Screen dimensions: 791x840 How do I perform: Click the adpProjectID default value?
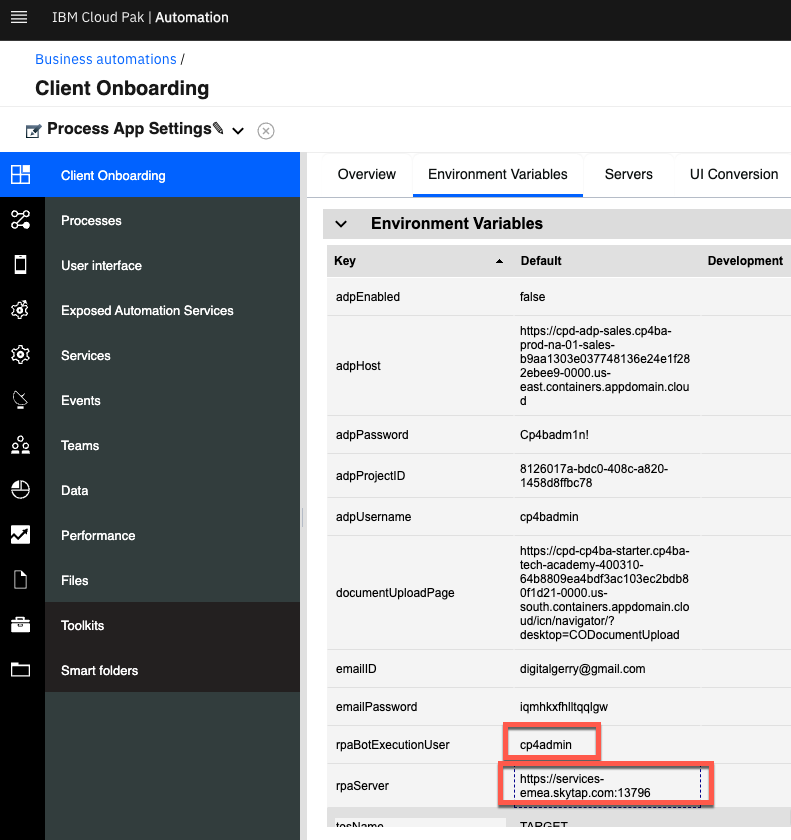pyautogui.click(x=593, y=476)
